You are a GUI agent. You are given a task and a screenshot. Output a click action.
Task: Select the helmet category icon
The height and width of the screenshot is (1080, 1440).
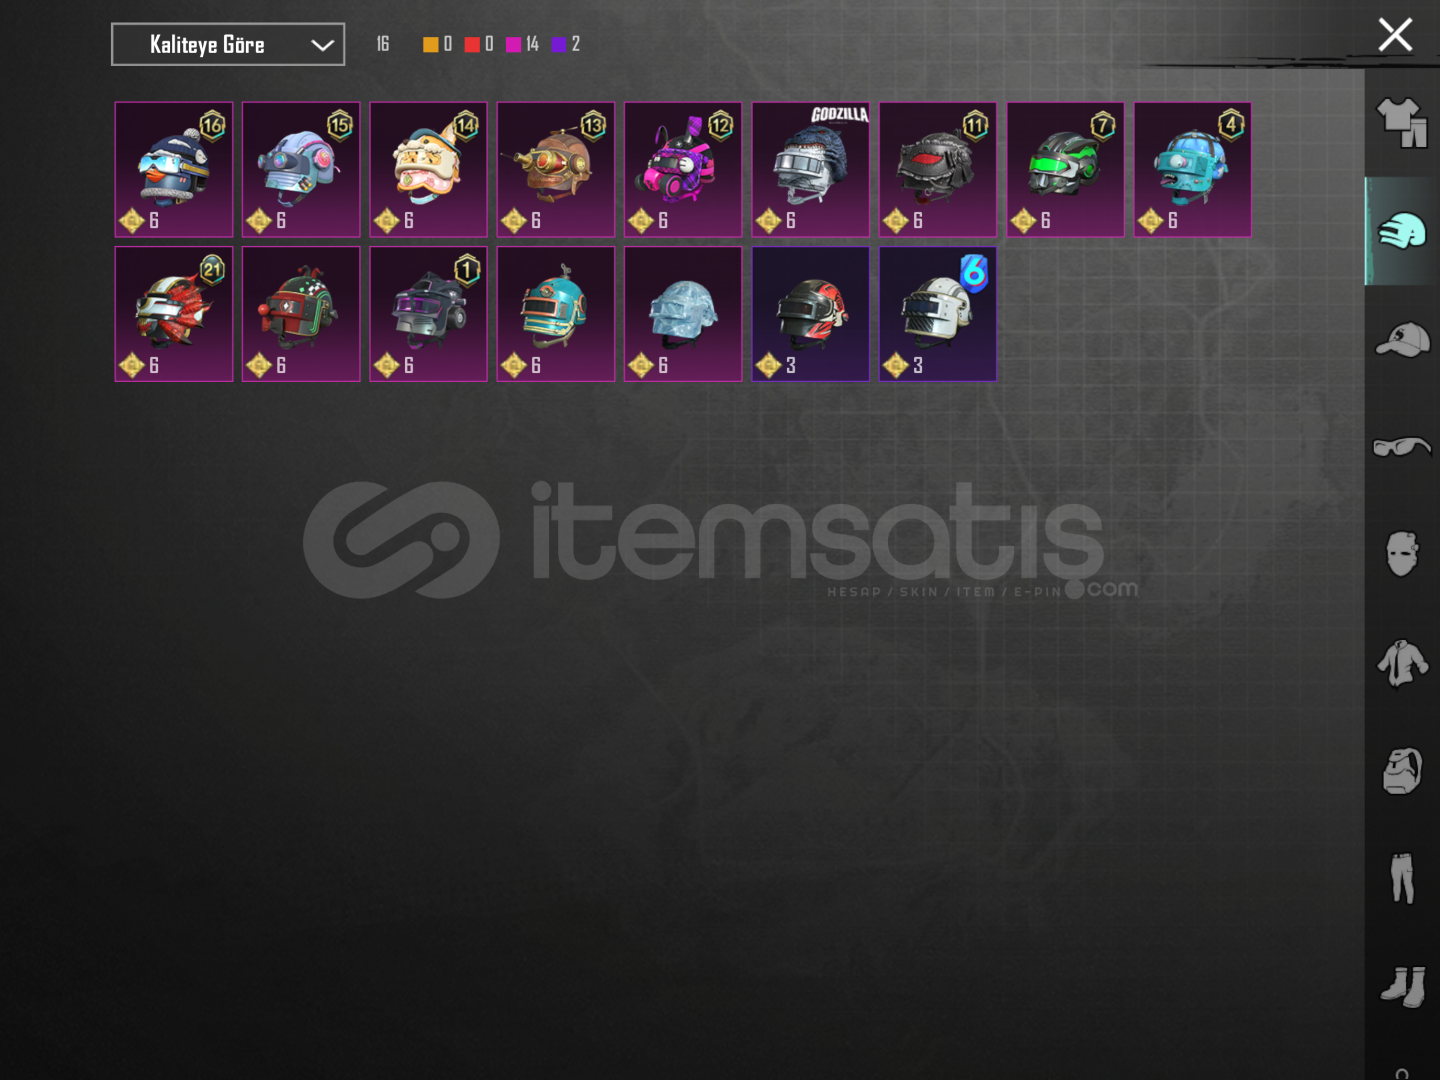1402,232
